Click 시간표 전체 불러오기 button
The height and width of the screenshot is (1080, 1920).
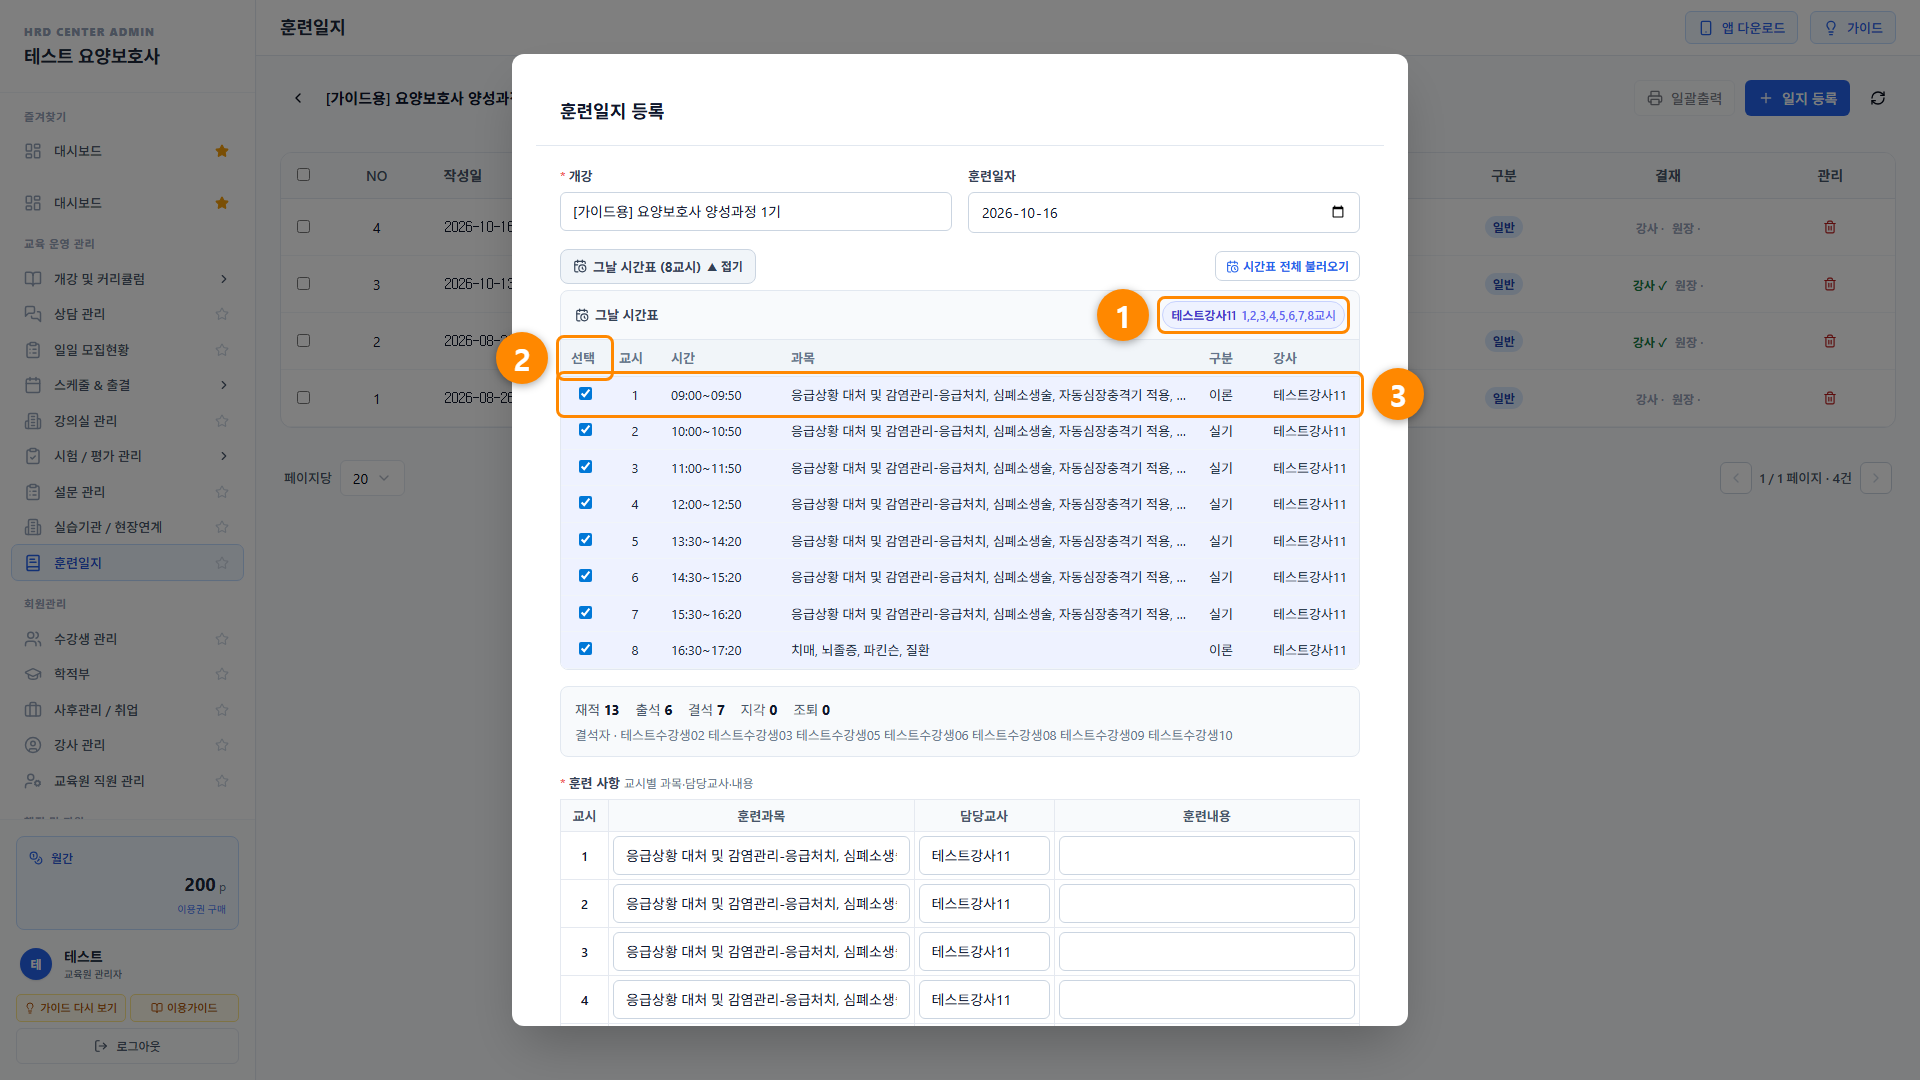pos(1287,267)
